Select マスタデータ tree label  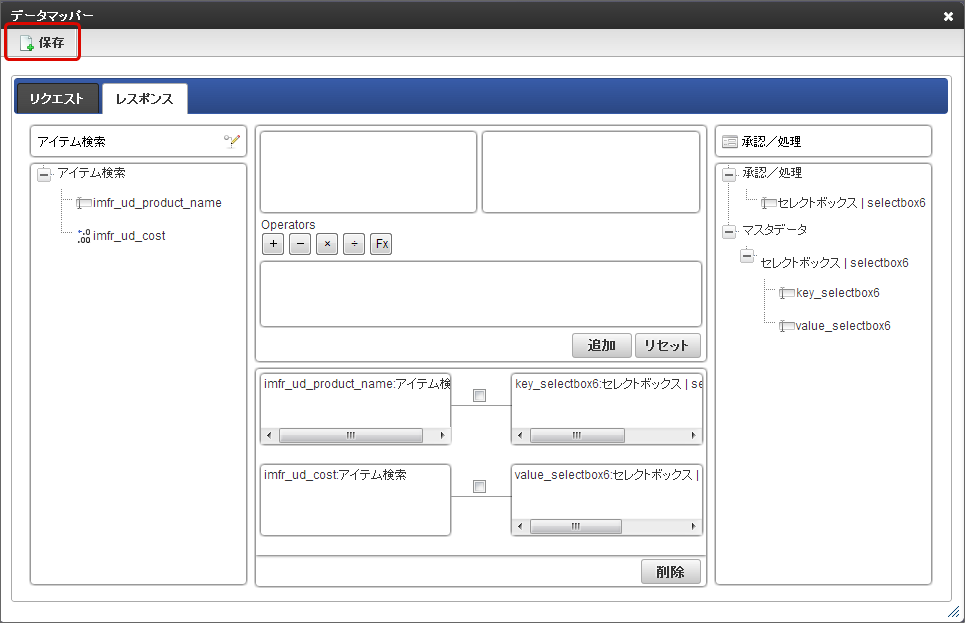coord(775,230)
